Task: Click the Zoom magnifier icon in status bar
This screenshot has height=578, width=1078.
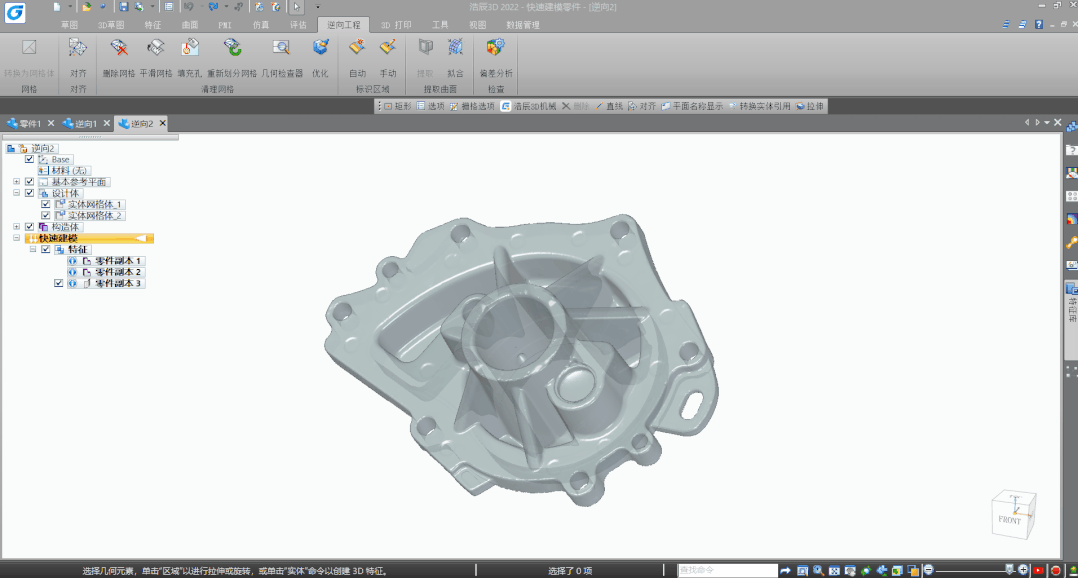Action: [x=818, y=570]
